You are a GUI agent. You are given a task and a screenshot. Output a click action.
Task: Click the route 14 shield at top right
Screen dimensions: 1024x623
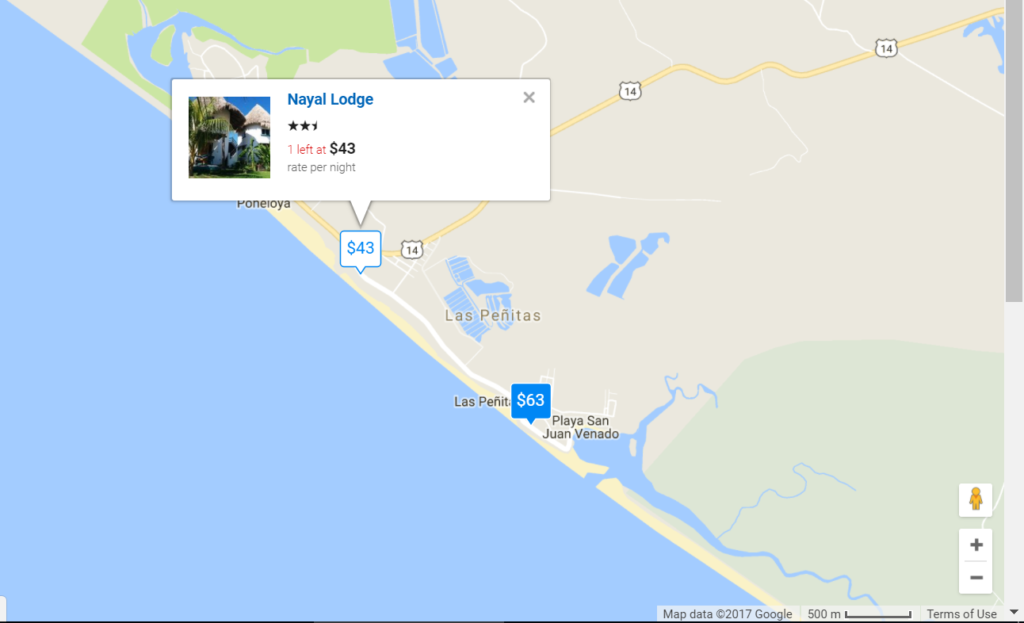[886, 48]
